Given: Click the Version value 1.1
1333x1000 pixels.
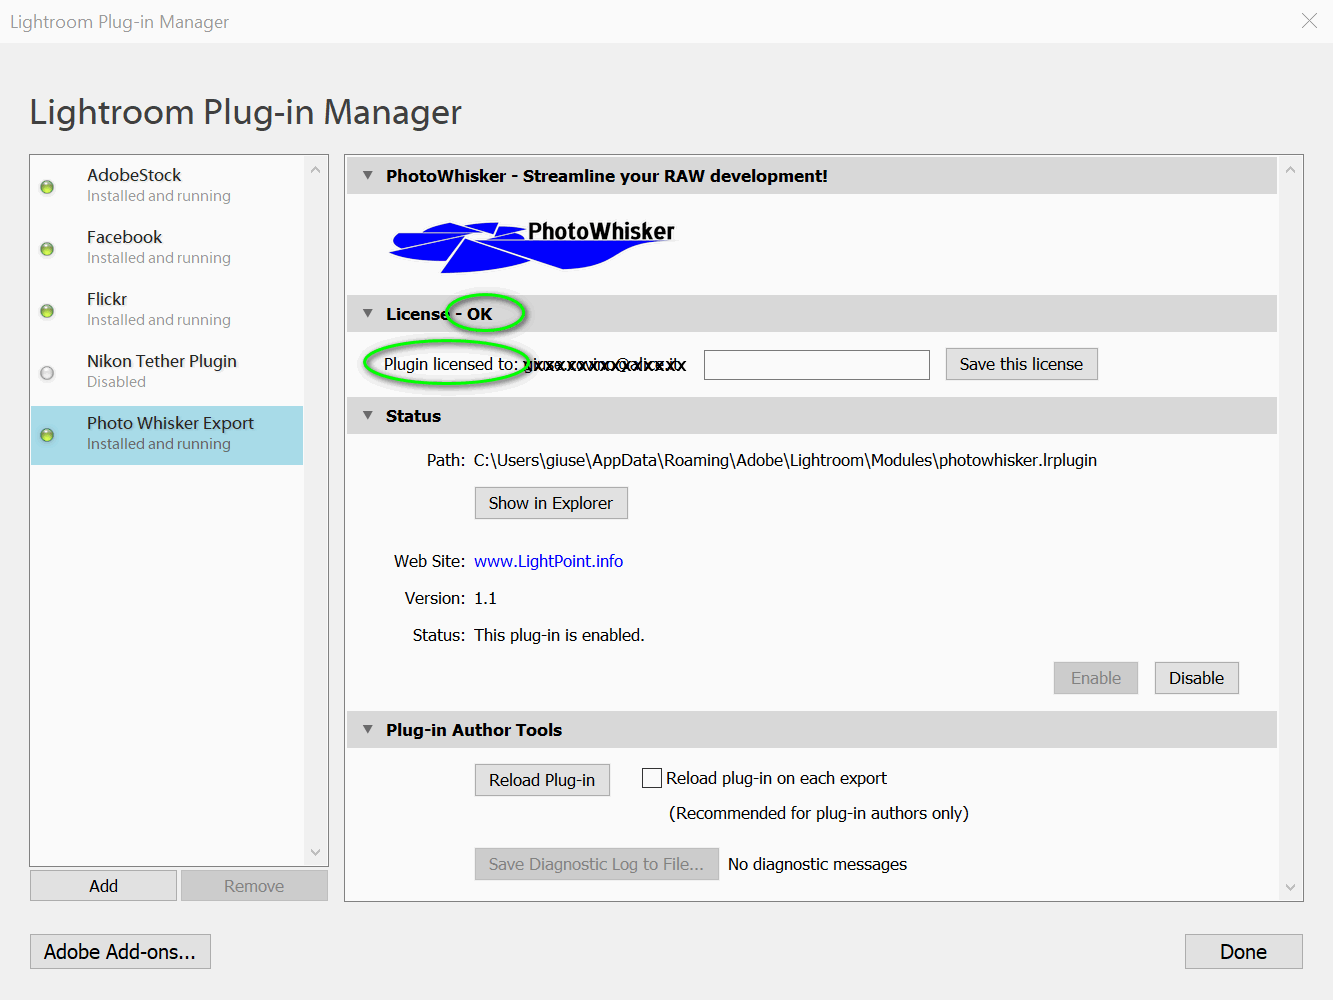Looking at the screenshot, I should [485, 598].
